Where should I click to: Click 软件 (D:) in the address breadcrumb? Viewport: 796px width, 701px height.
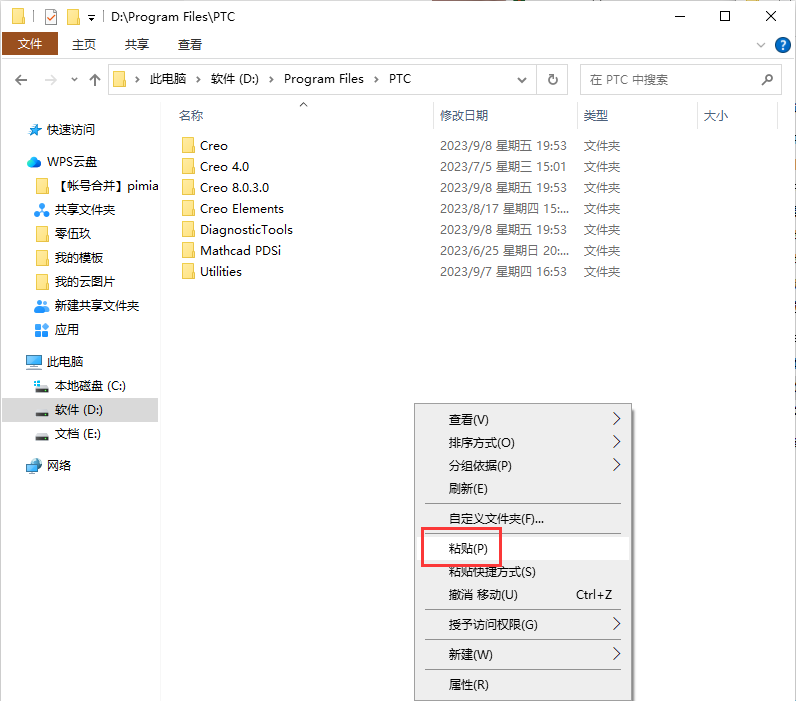tap(235, 79)
